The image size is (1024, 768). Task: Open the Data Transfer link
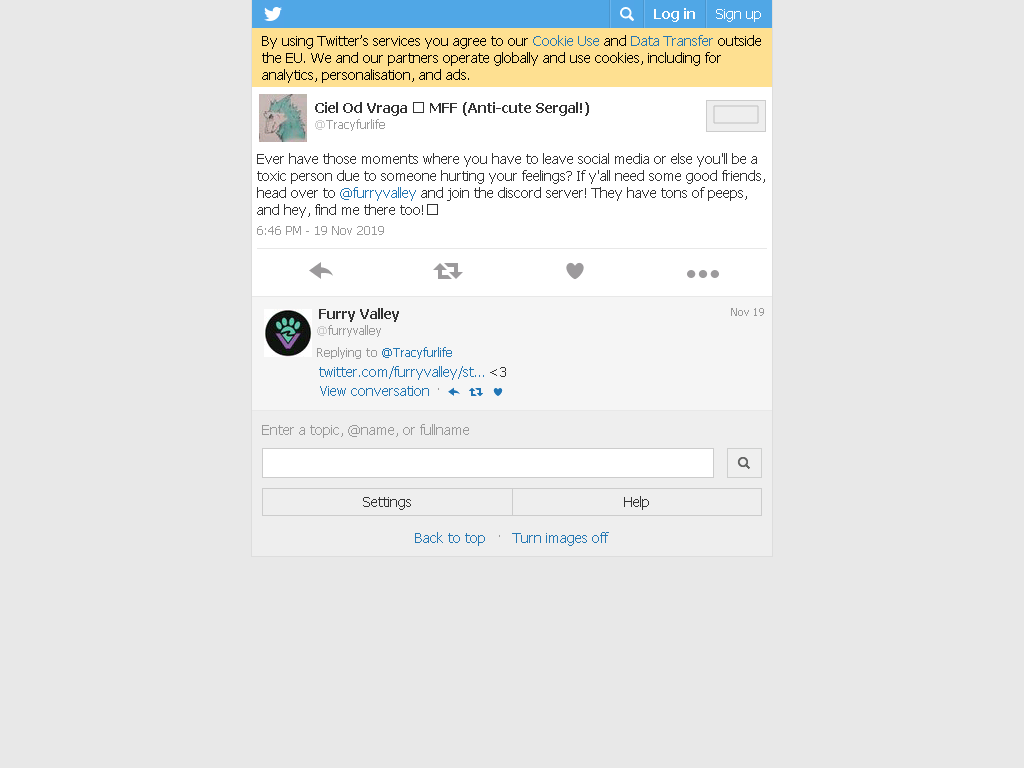point(671,40)
